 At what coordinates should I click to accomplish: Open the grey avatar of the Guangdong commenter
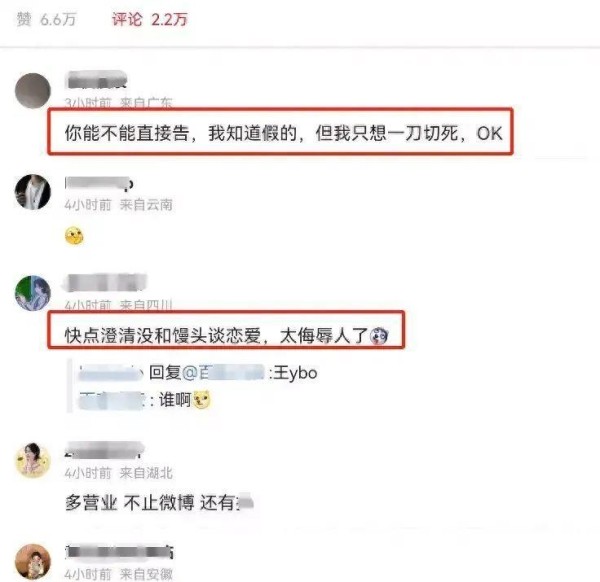point(33,91)
